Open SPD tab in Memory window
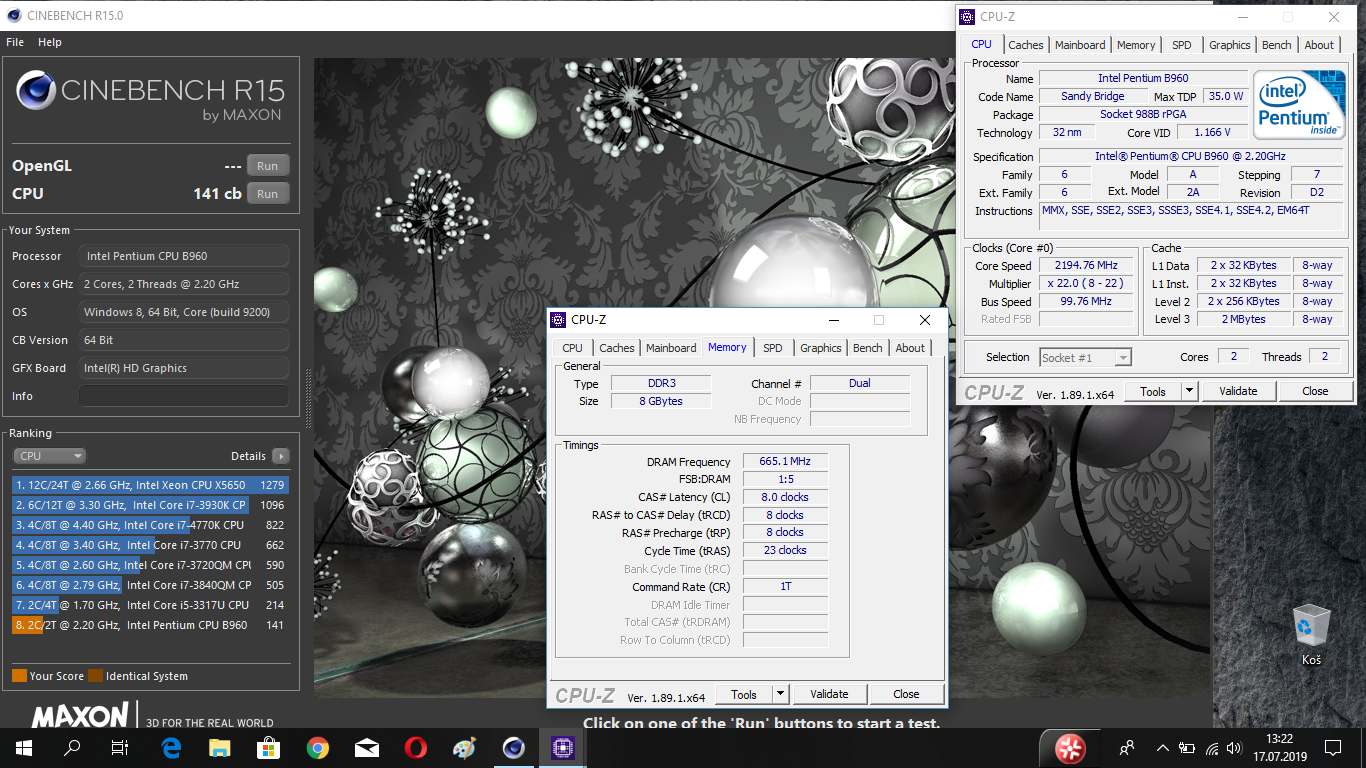 [773, 348]
